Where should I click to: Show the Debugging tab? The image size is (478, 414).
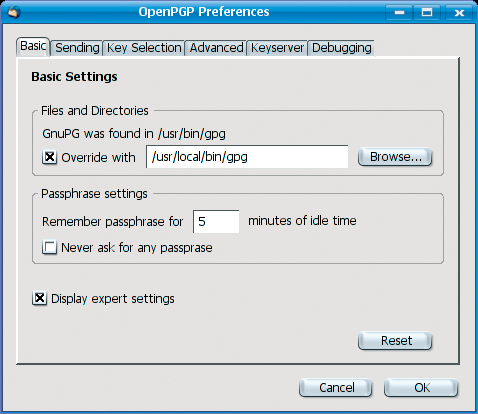342,48
